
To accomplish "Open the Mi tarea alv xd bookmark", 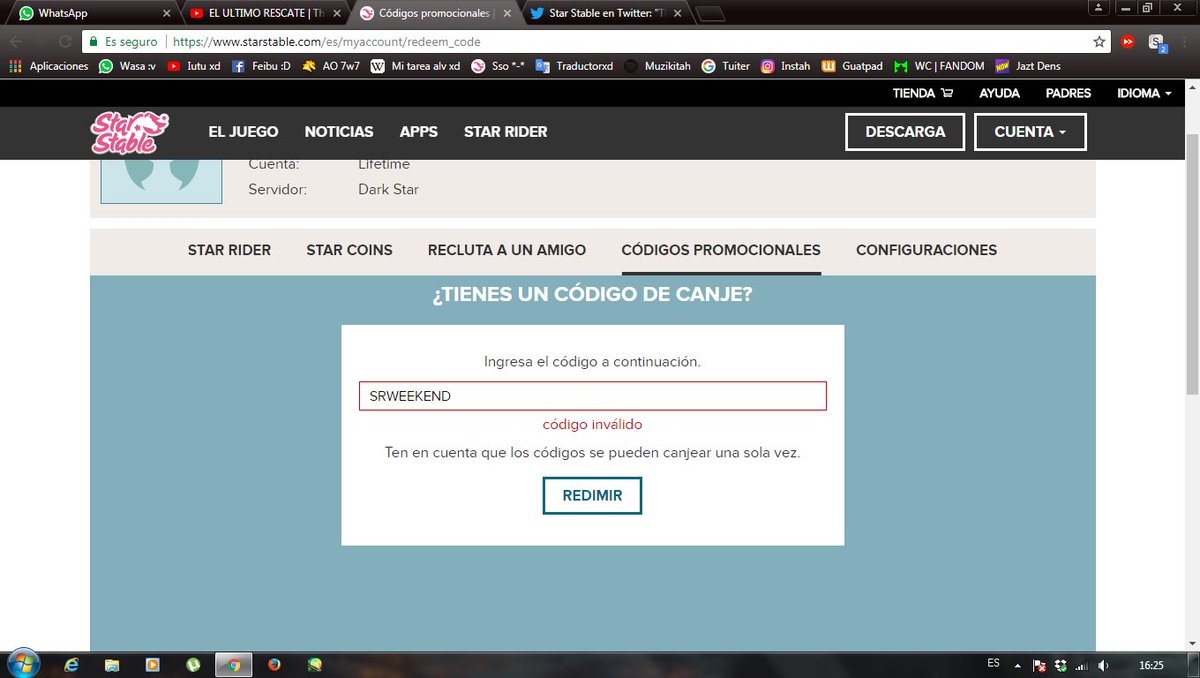I will (x=416, y=66).
